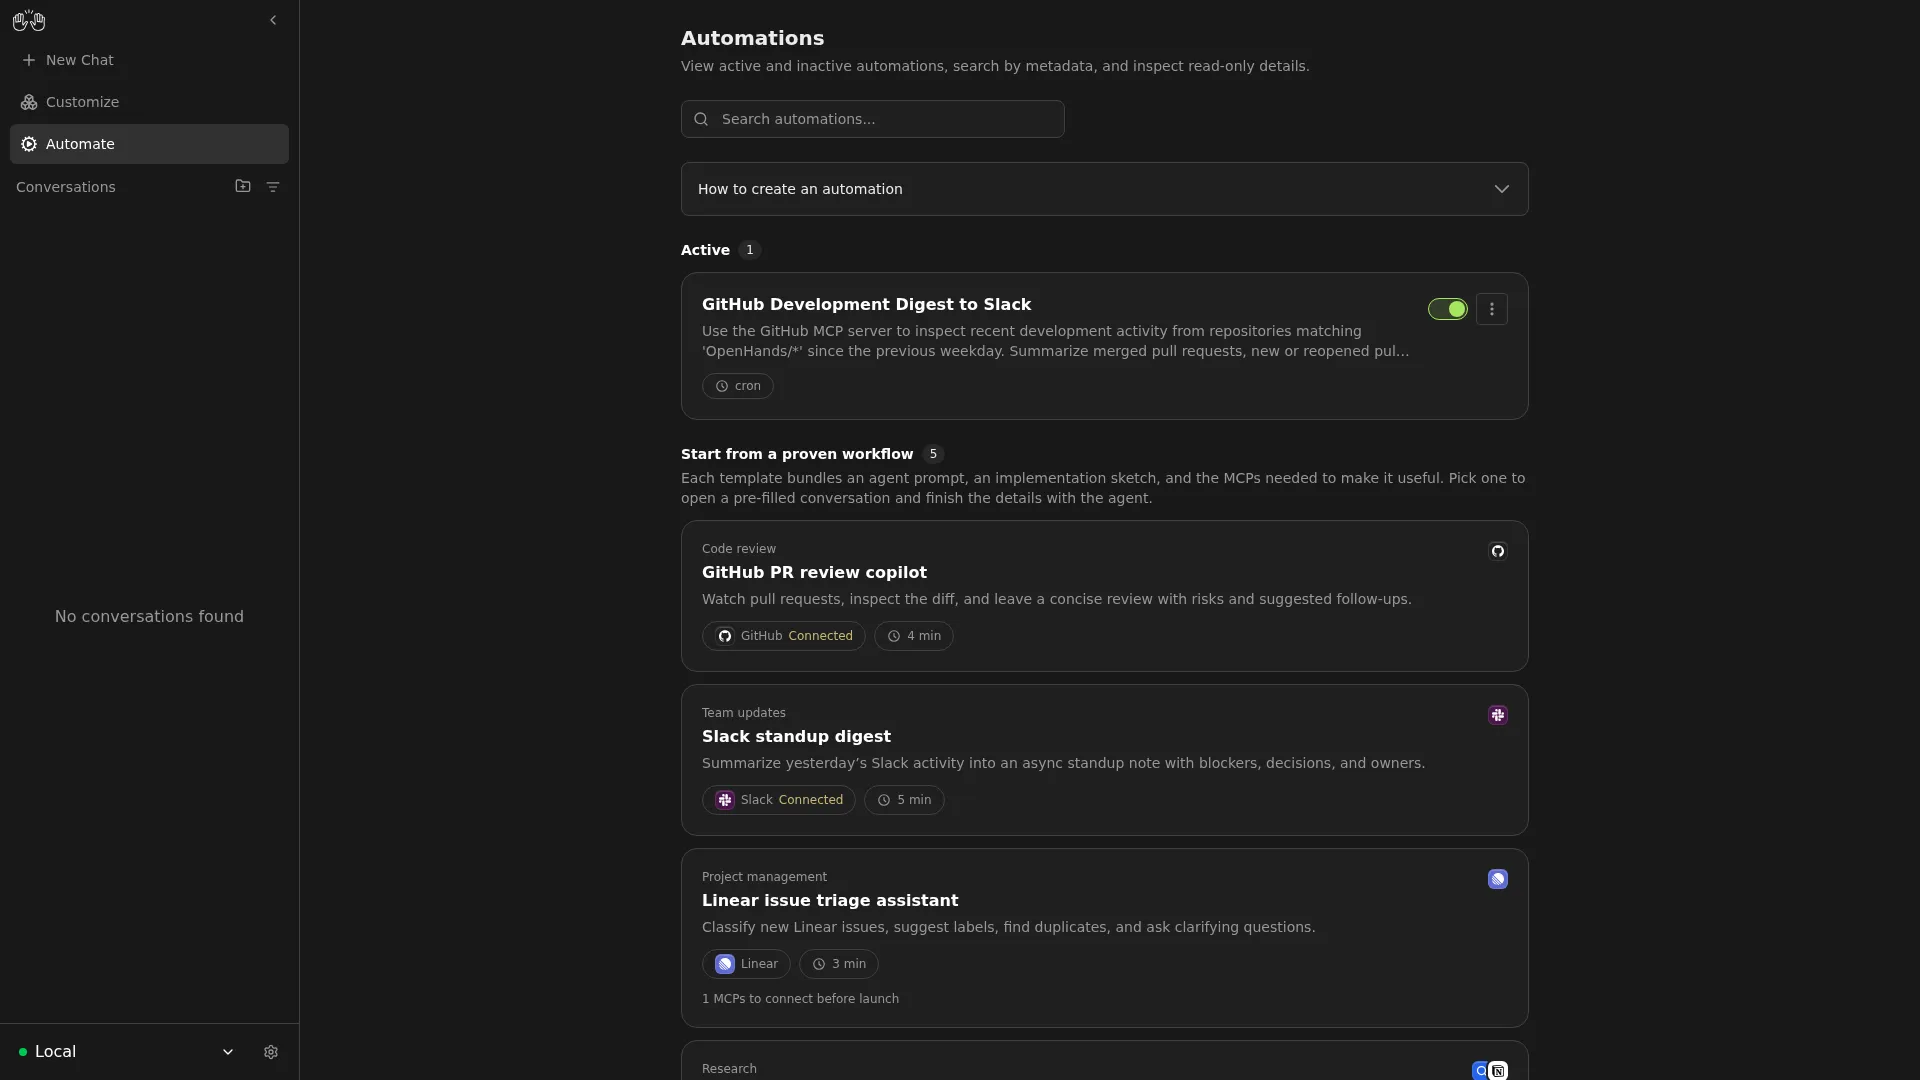Image resolution: width=1920 pixels, height=1080 pixels.
Task: Click the 'Code review' category label
Action: (739, 549)
